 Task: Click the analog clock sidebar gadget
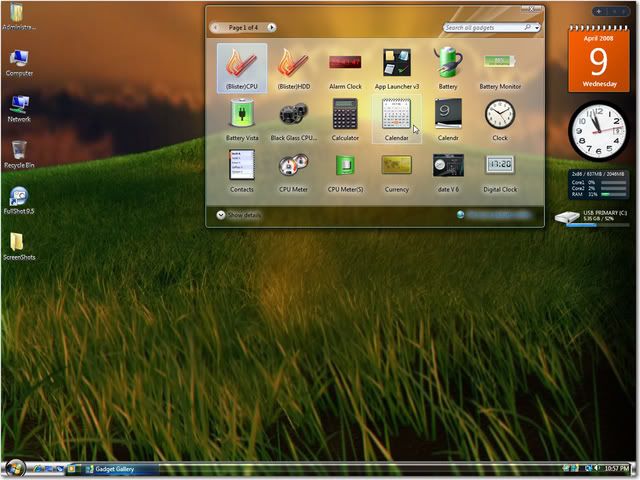pos(599,131)
